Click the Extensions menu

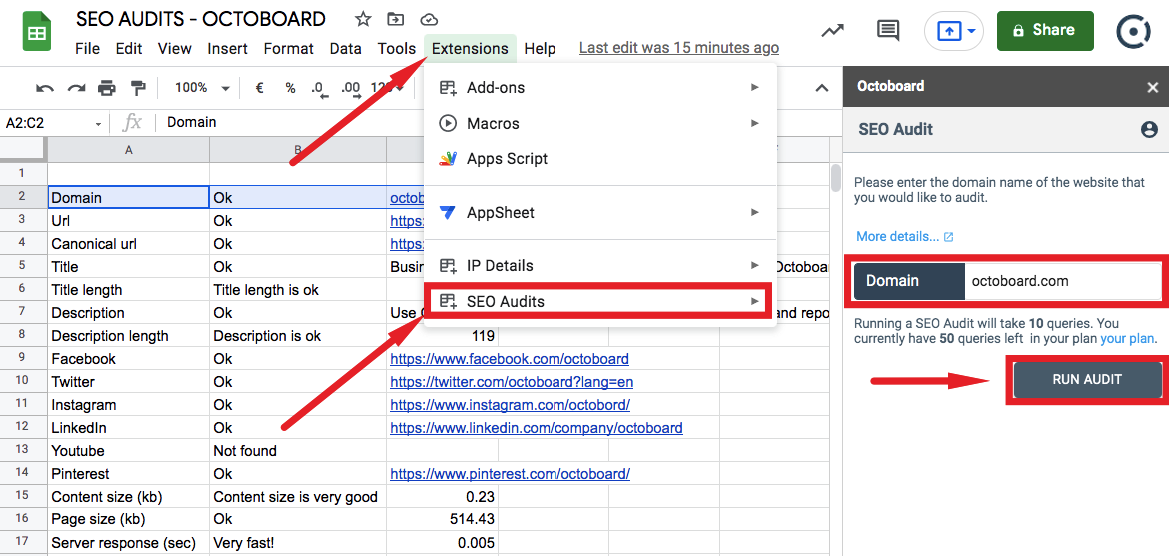(470, 48)
